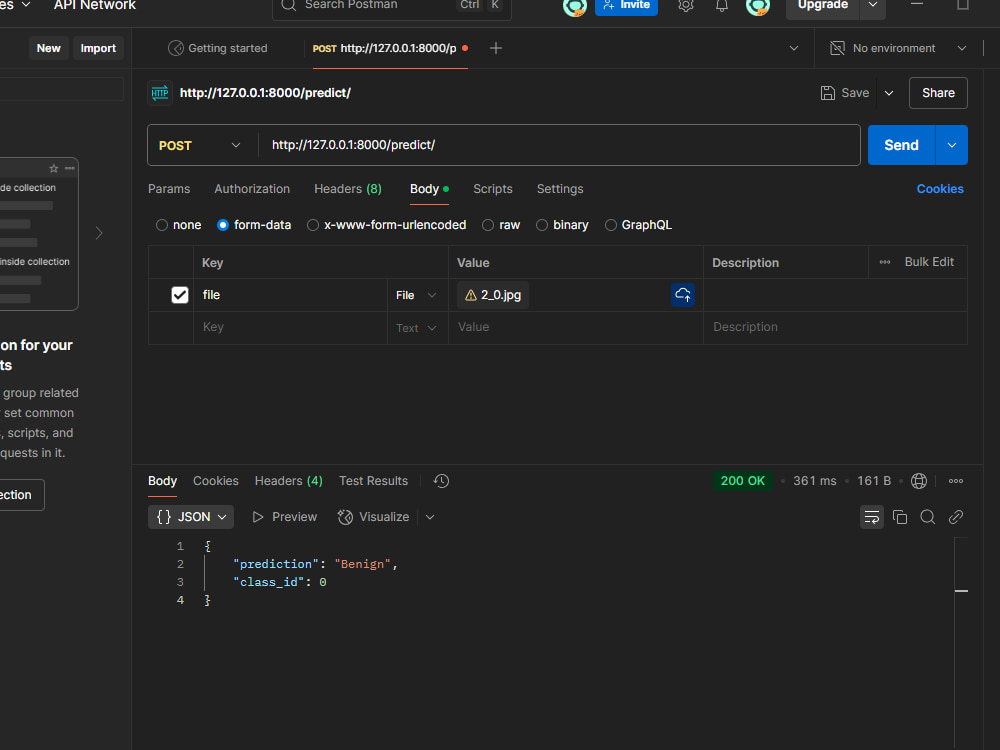This screenshot has width=1000, height=750.
Task: Click the New button
Action: point(48,48)
